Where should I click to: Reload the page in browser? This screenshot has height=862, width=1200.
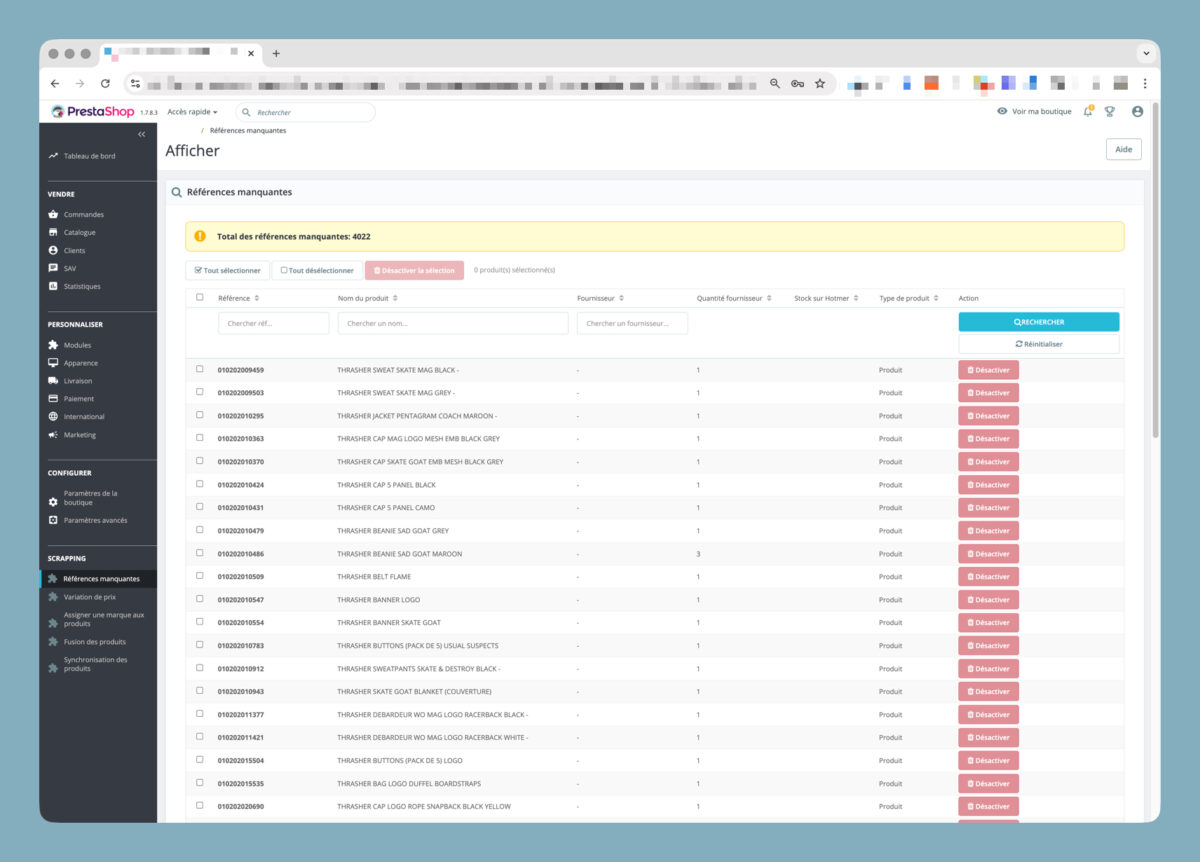(x=105, y=84)
